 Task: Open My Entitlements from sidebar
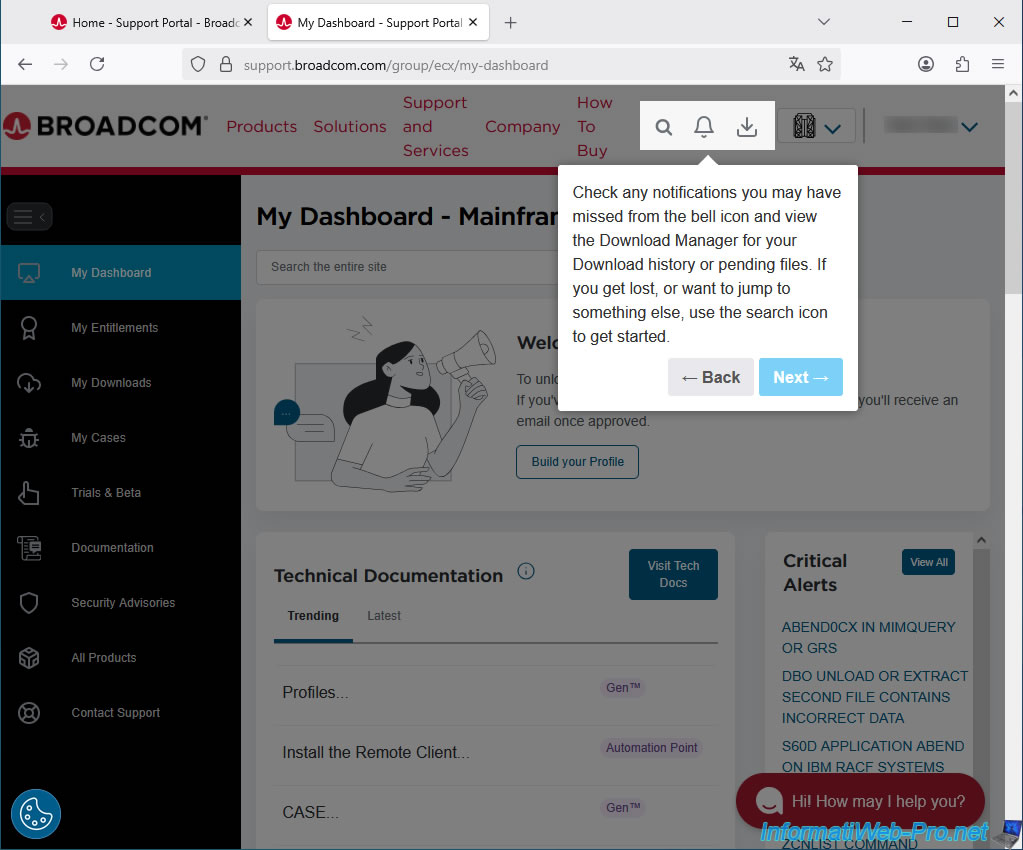114,328
